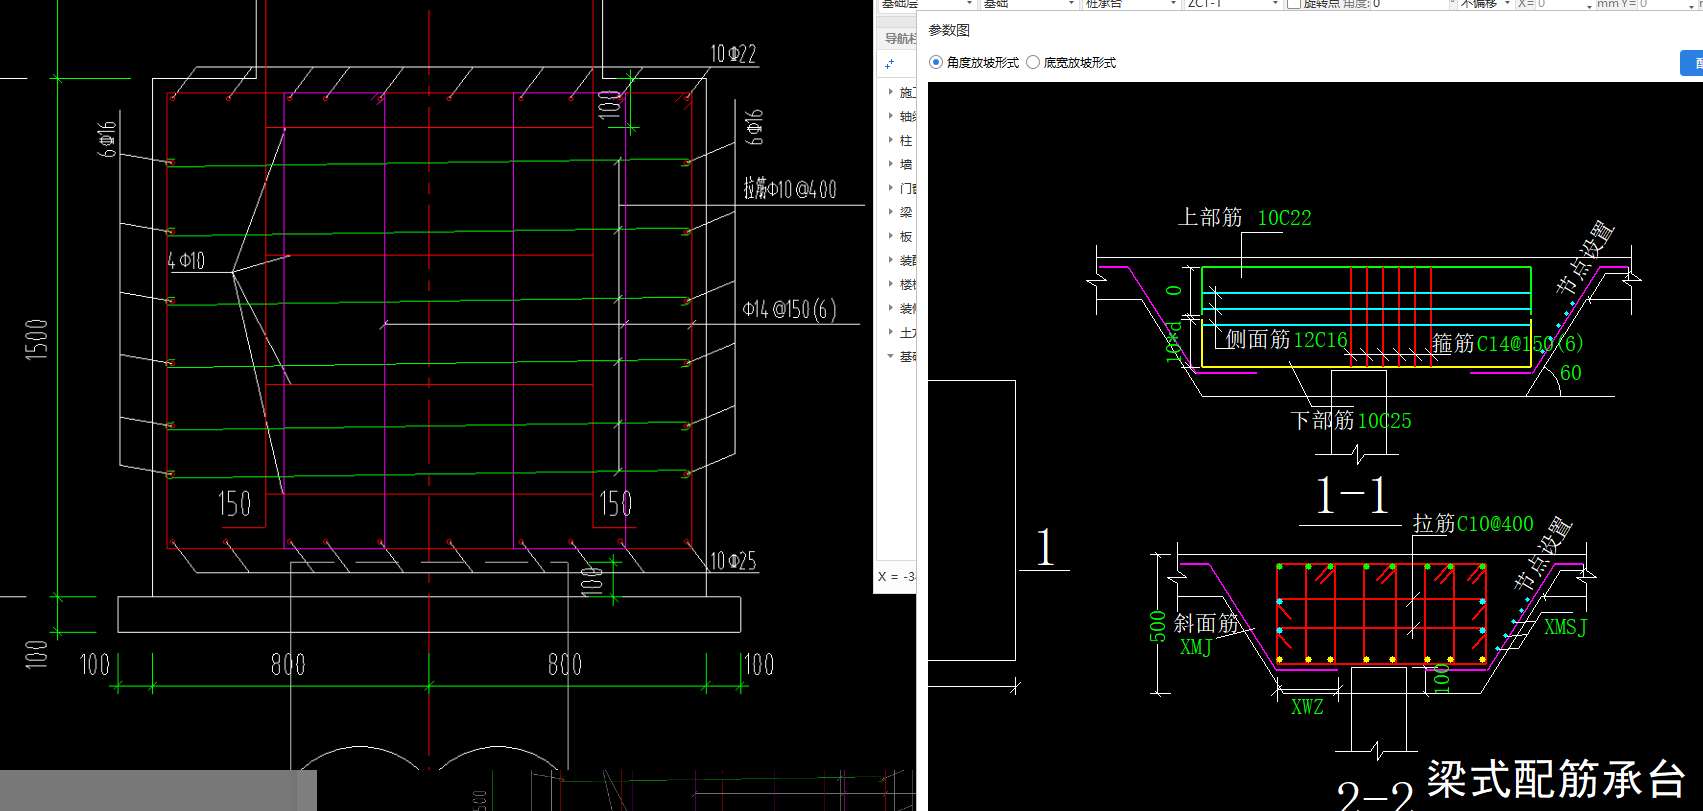Expand the 板 node in navigation tree

point(891,236)
